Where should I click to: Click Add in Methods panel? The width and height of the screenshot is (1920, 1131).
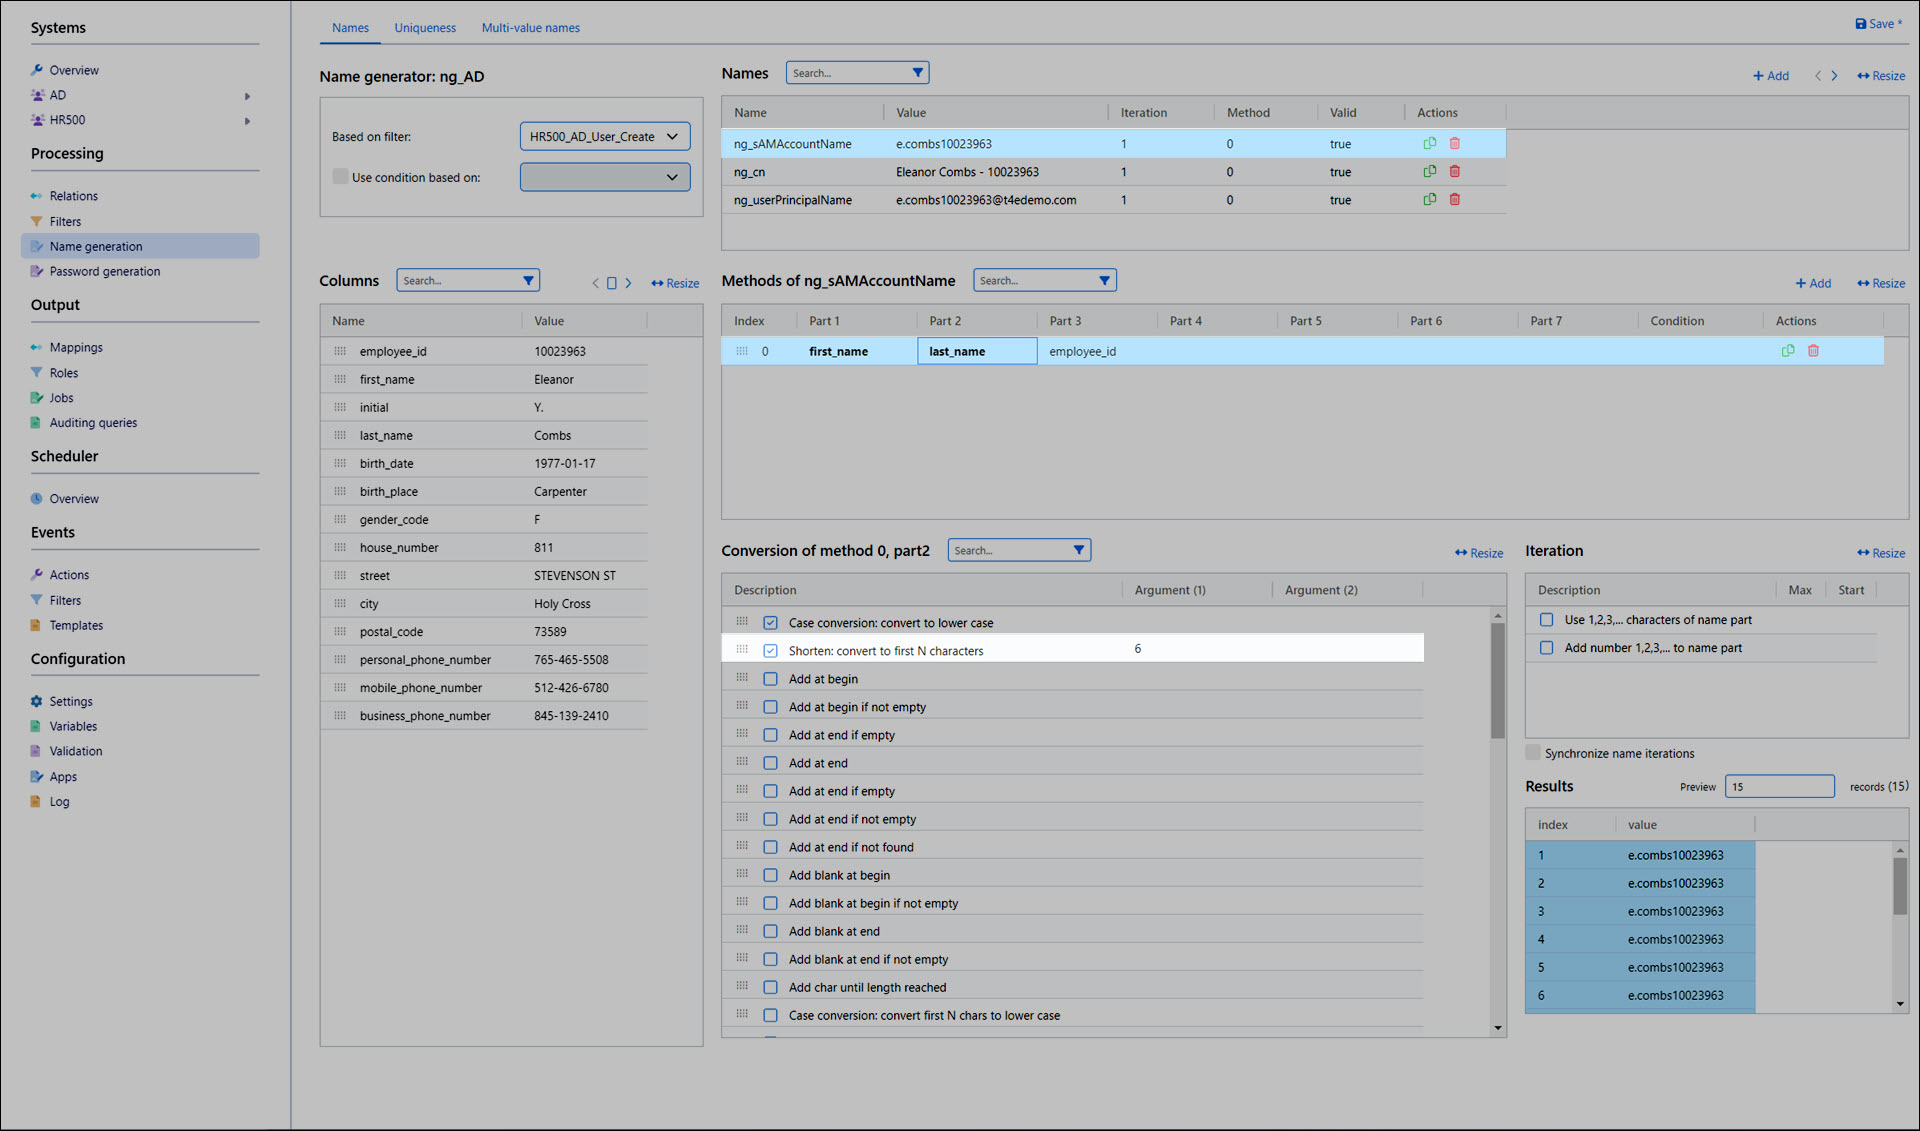1813,283
